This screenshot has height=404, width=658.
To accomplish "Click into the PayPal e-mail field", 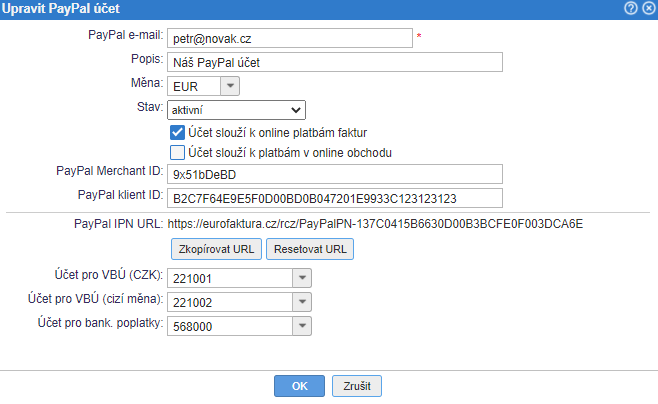I will click(x=289, y=38).
